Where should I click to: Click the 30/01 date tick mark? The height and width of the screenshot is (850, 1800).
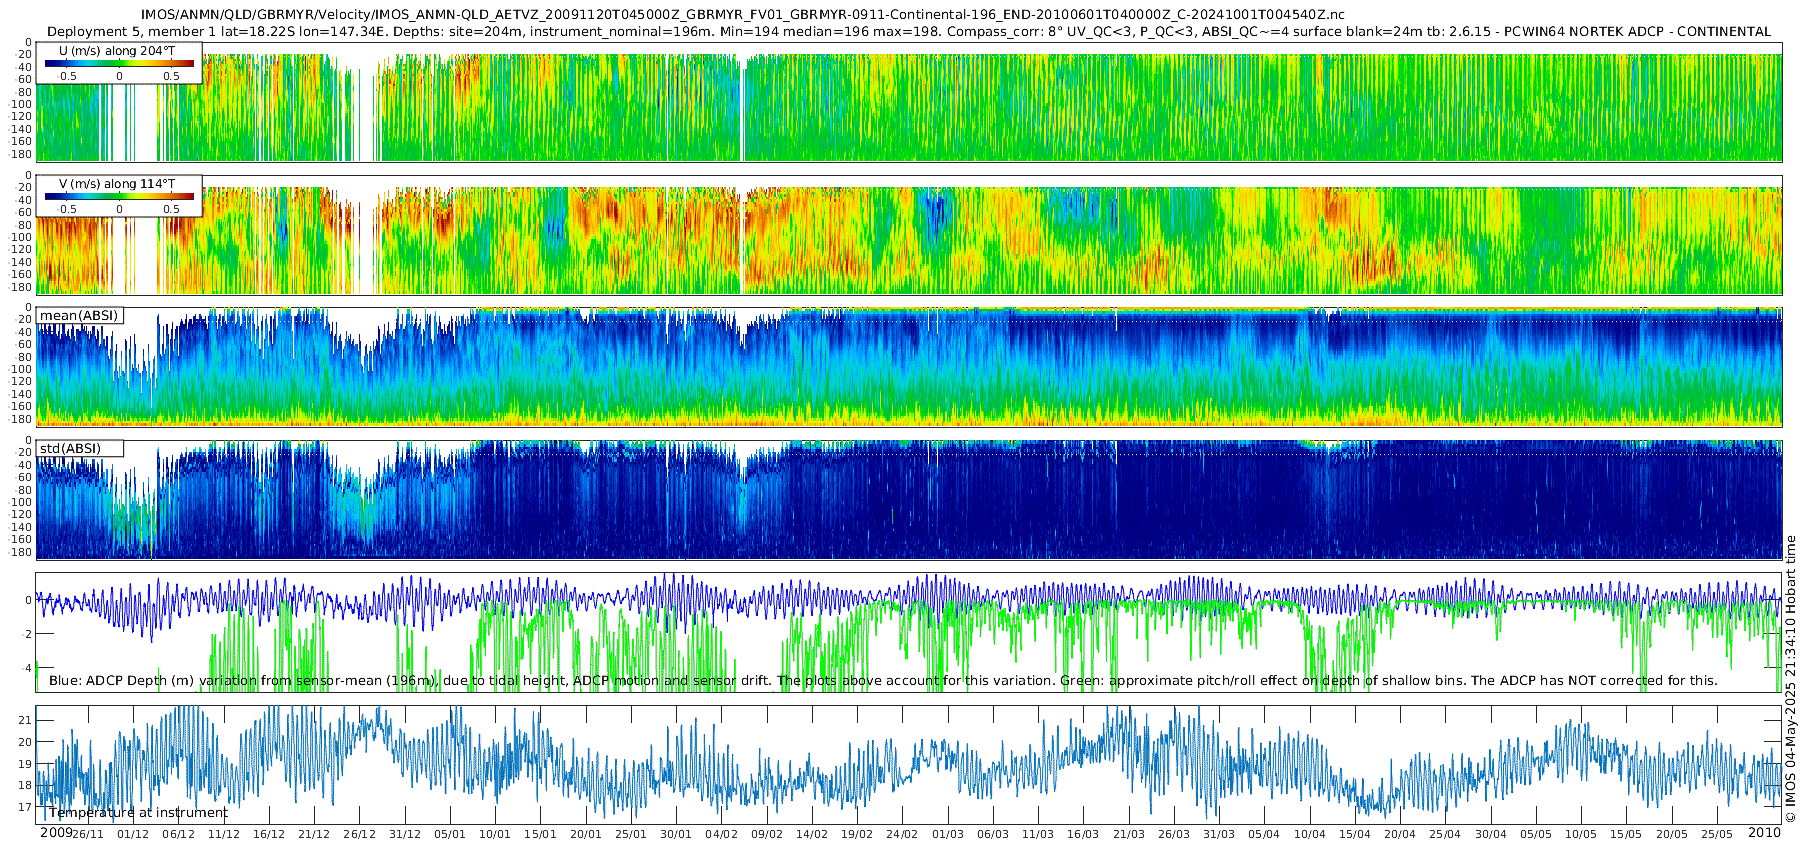676,834
